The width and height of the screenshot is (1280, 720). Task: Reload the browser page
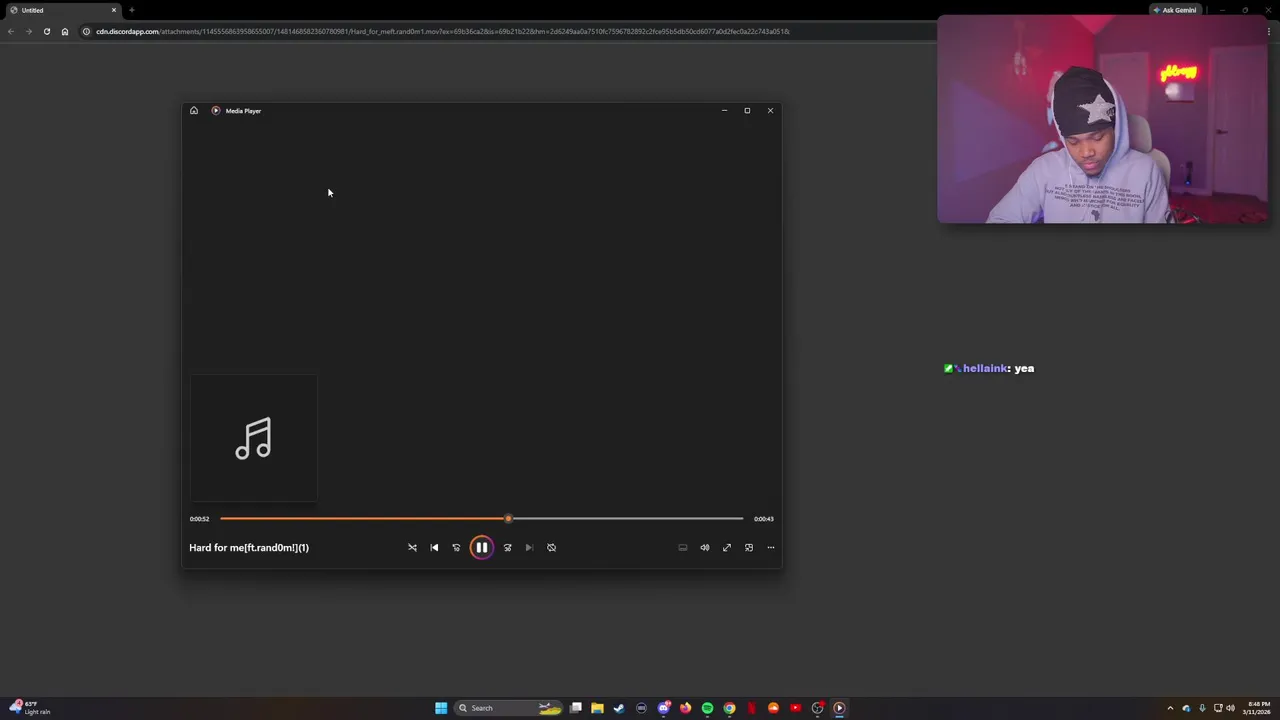coord(46,31)
